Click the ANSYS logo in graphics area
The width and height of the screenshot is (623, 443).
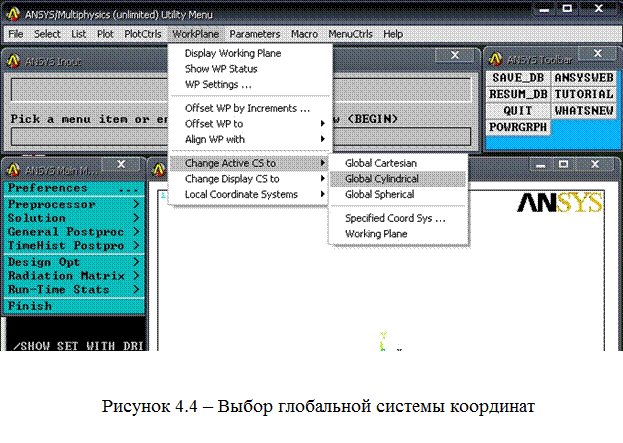pyautogui.click(x=560, y=203)
